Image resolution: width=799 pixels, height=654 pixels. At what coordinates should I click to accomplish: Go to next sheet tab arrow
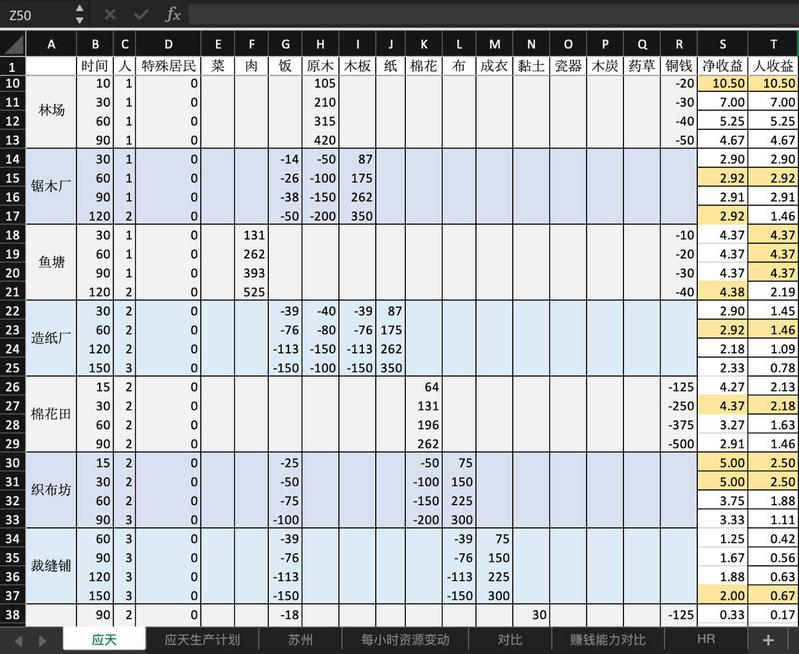click(42, 641)
